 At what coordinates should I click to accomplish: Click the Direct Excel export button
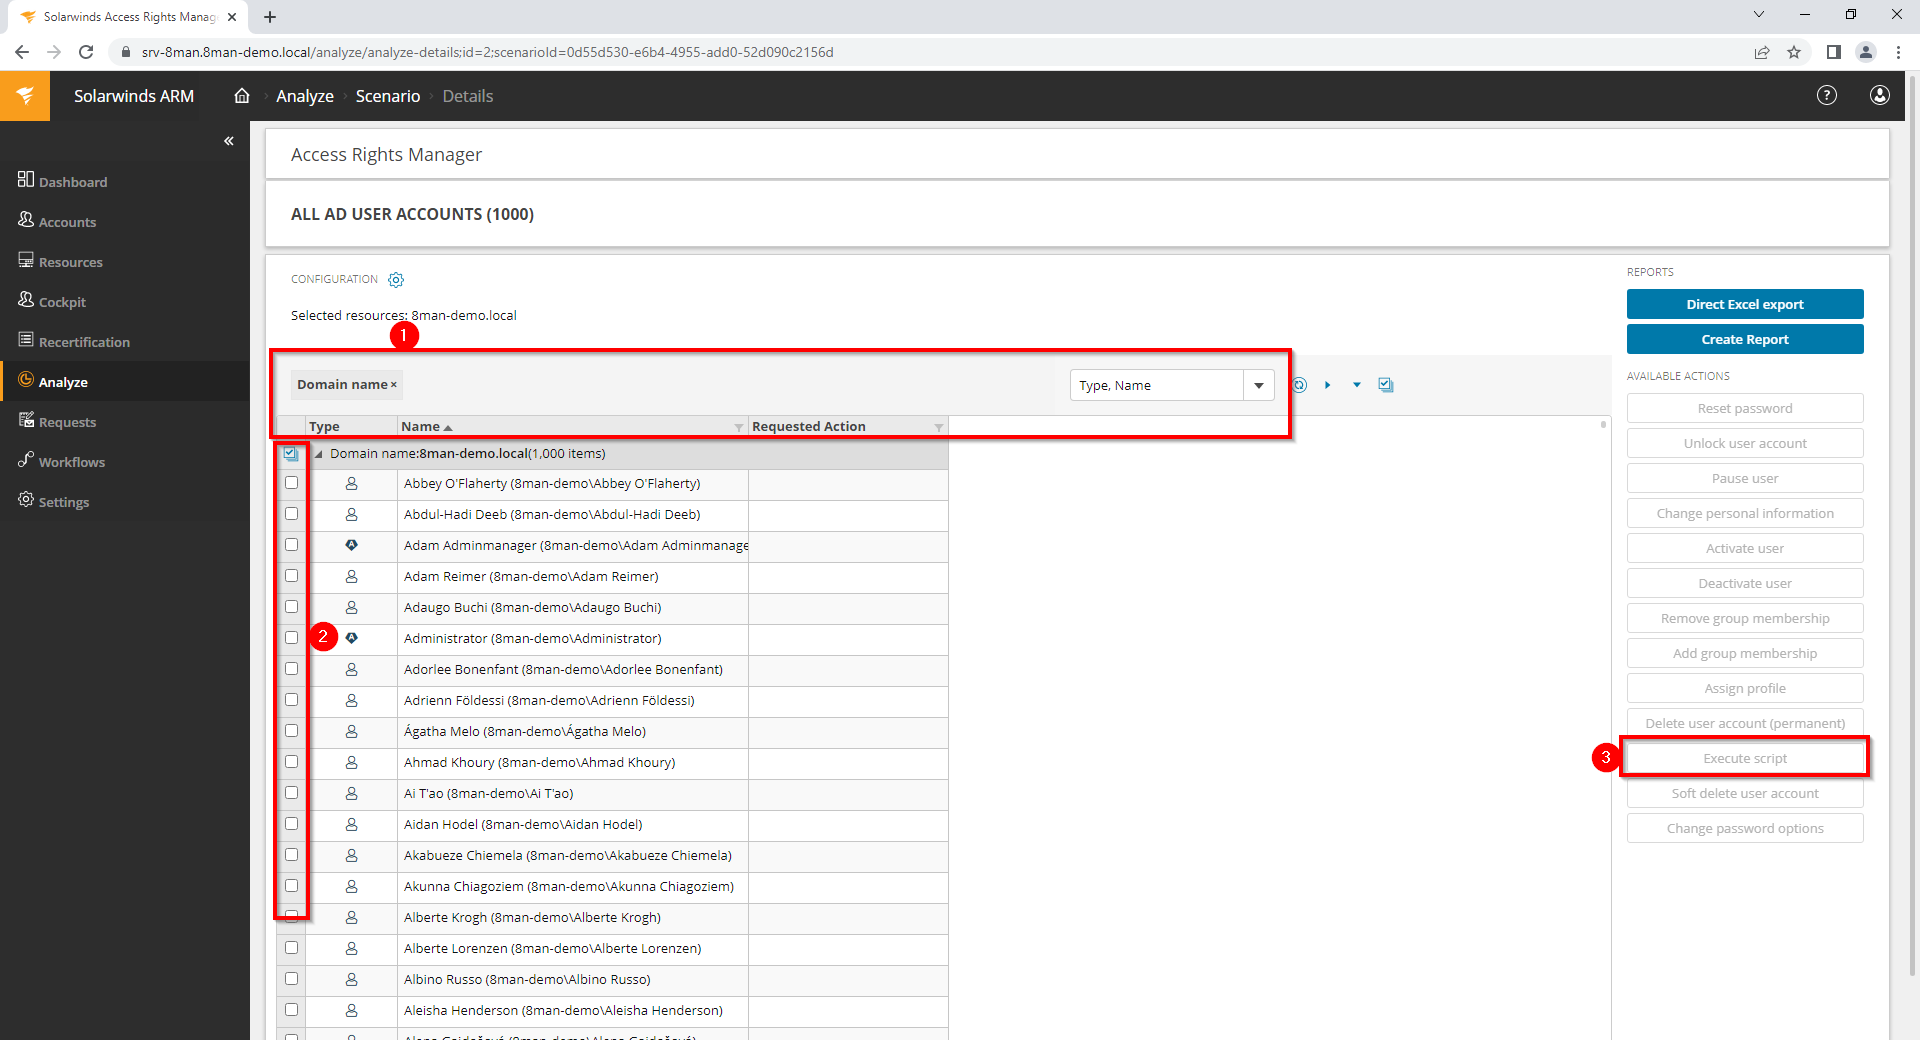[1745, 304]
